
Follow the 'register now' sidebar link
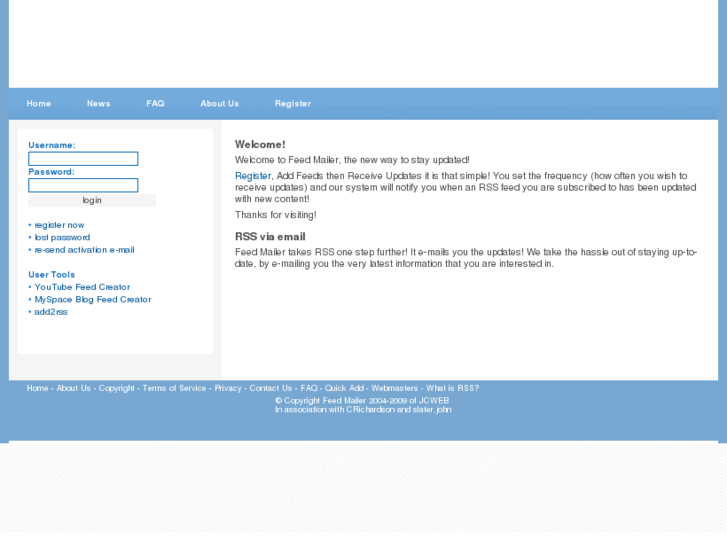(x=59, y=225)
